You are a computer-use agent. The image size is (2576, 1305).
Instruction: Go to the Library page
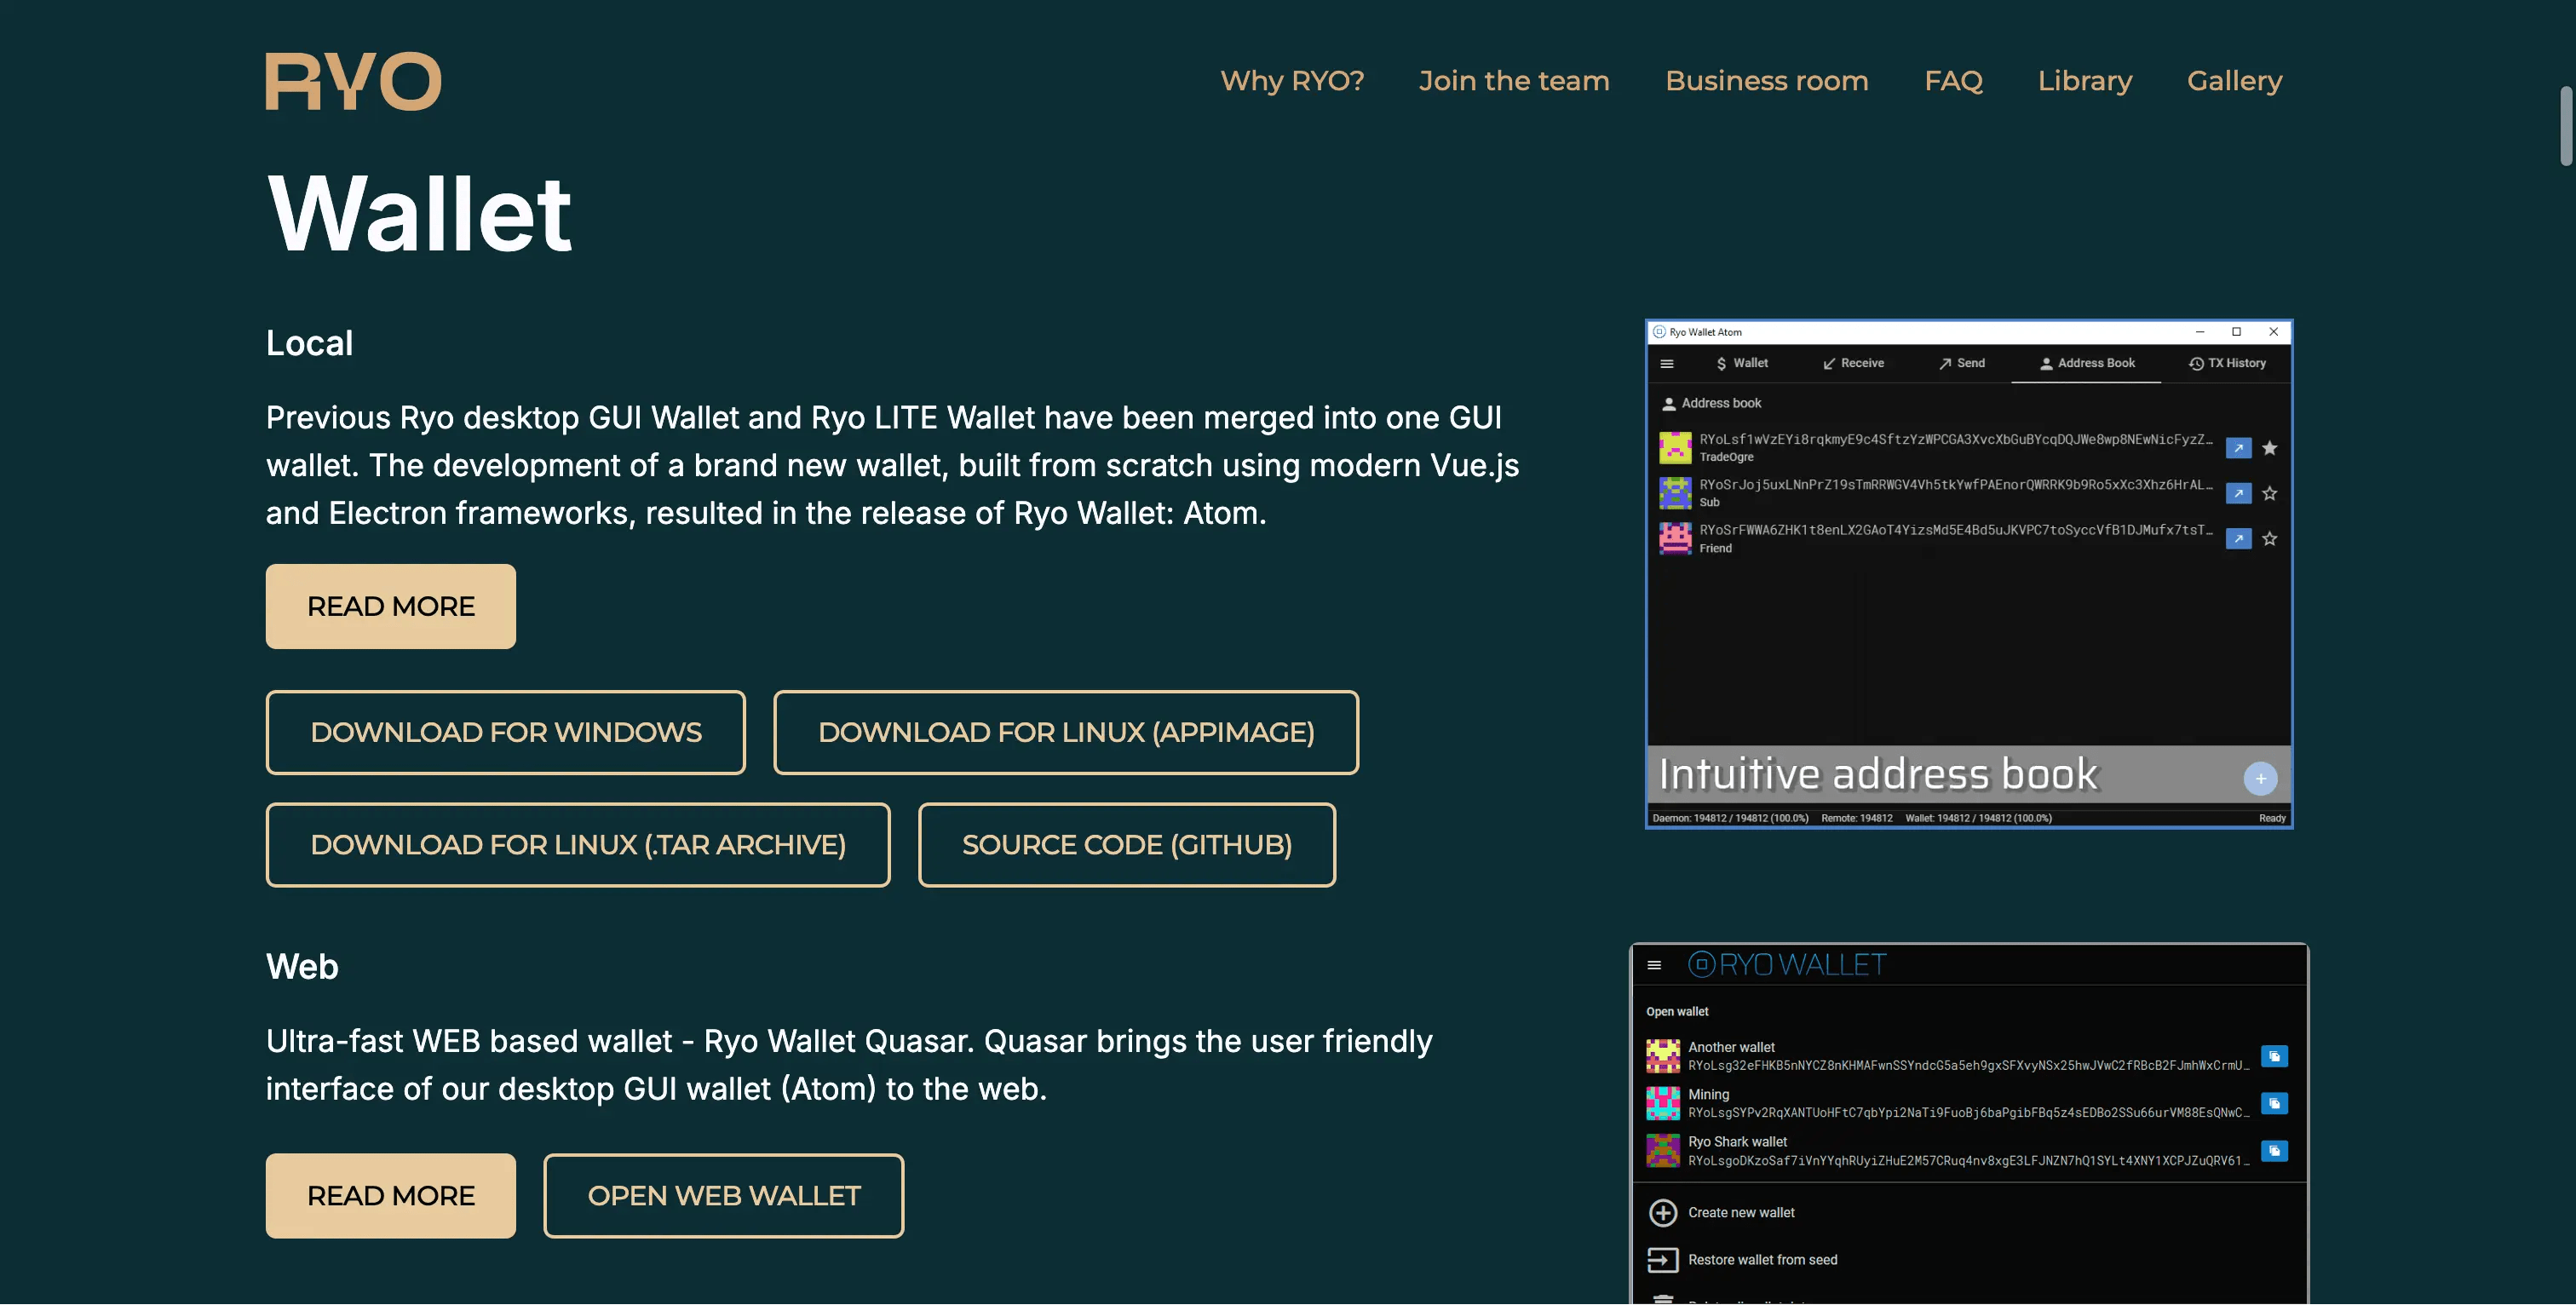[2085, 81]
